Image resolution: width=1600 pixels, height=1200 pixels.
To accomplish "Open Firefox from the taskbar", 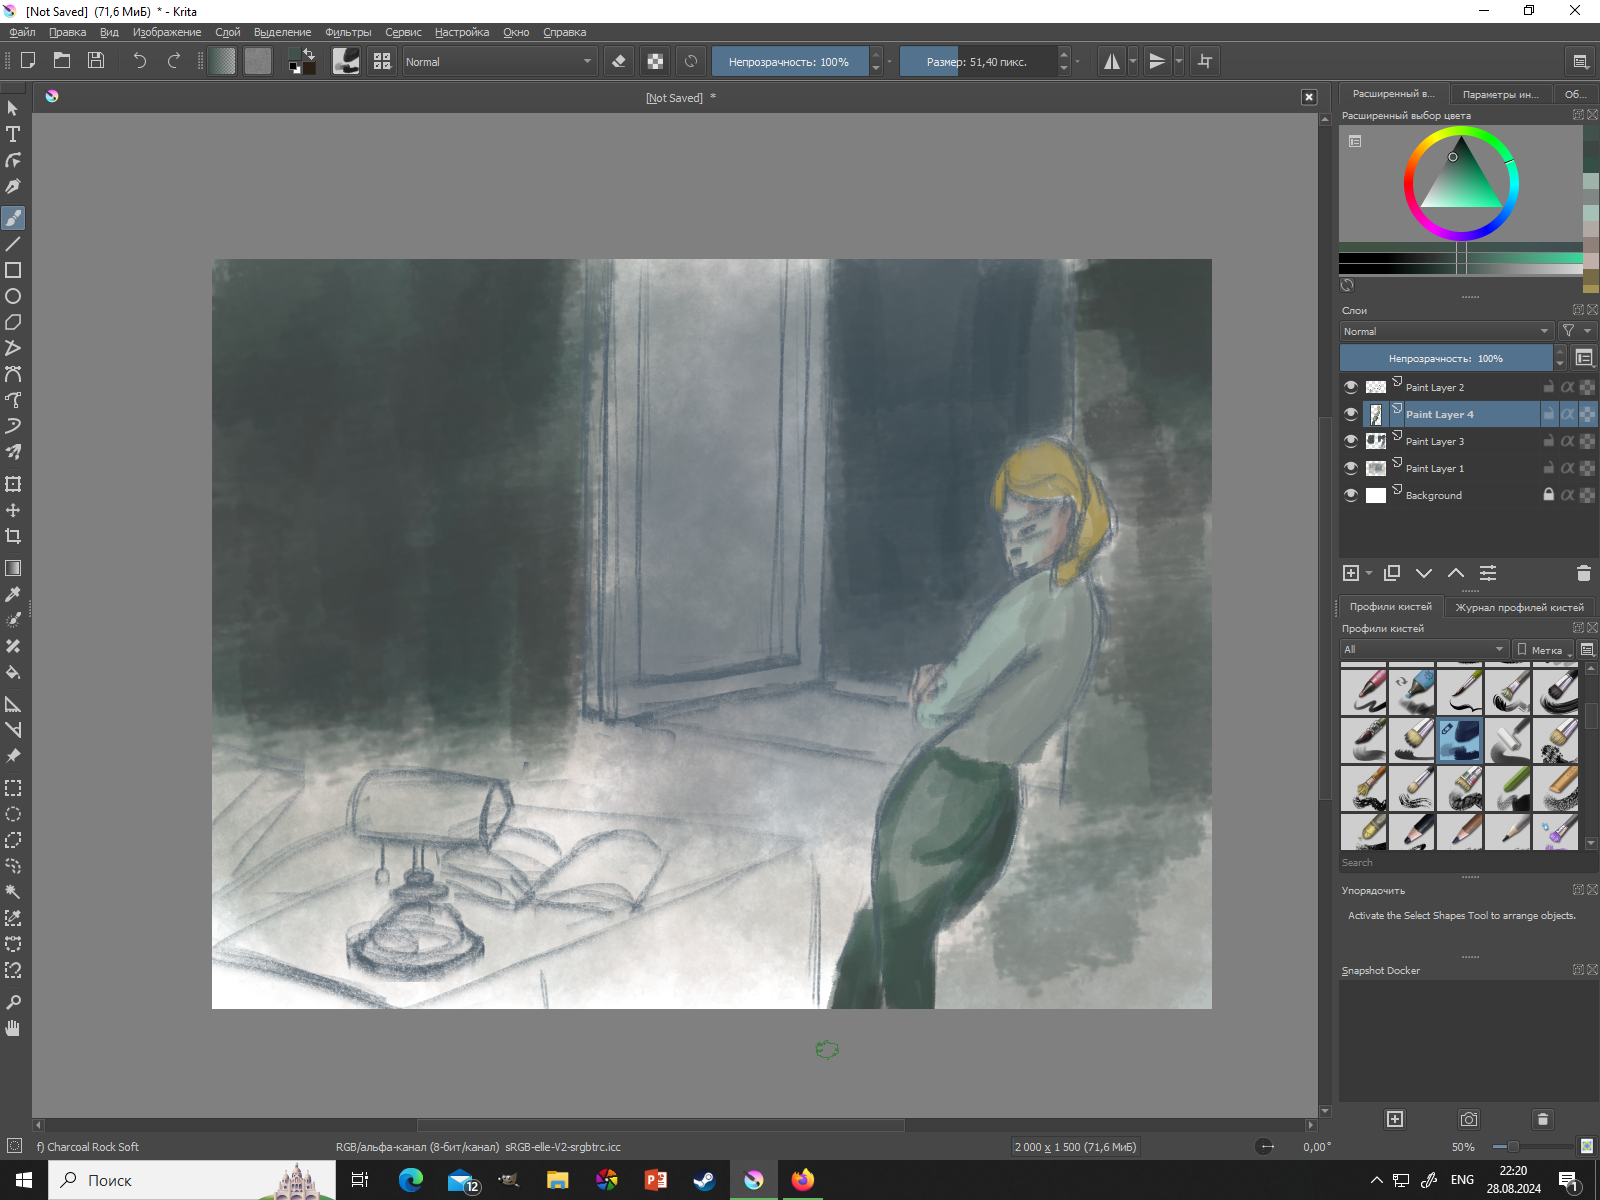I will coord(802,1180).
